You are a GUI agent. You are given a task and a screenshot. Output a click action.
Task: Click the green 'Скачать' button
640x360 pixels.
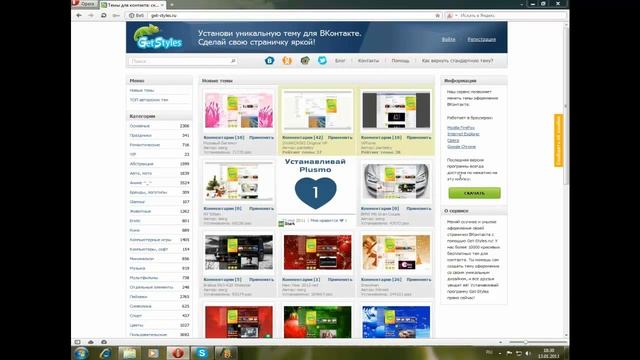click(x=474, y=193)
